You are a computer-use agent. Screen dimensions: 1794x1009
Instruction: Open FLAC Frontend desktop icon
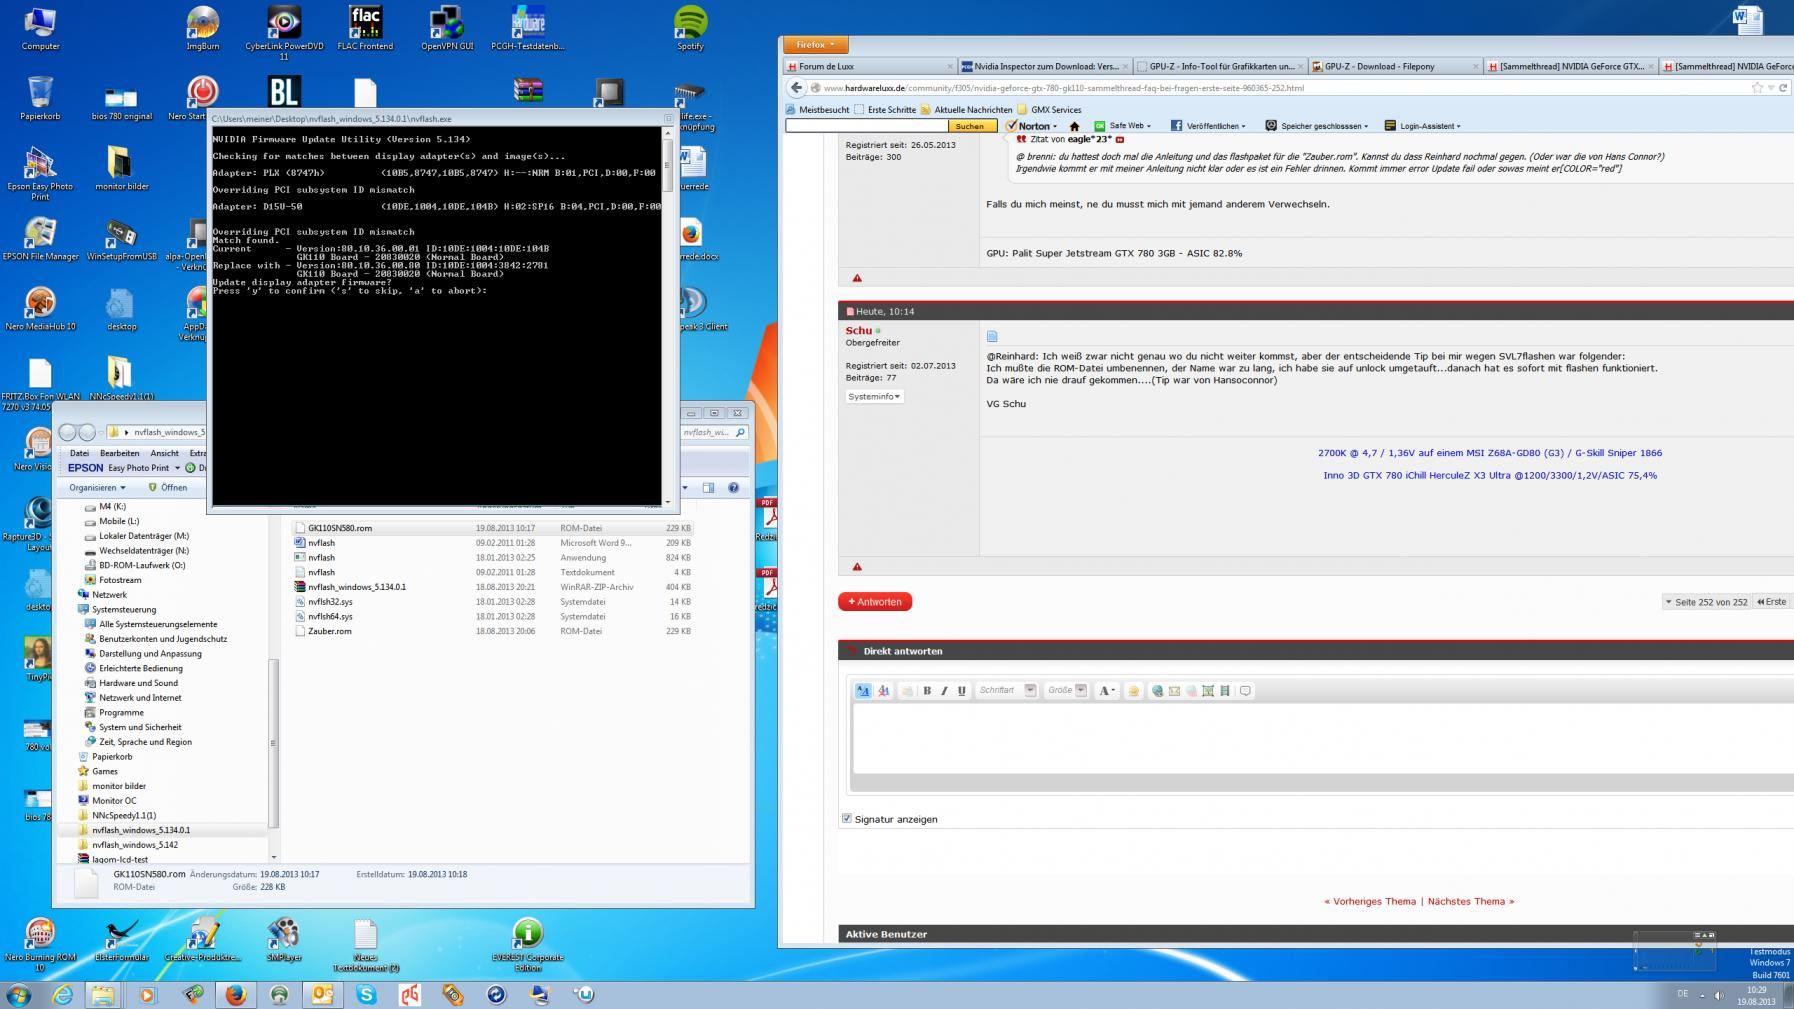pos(365,28)
